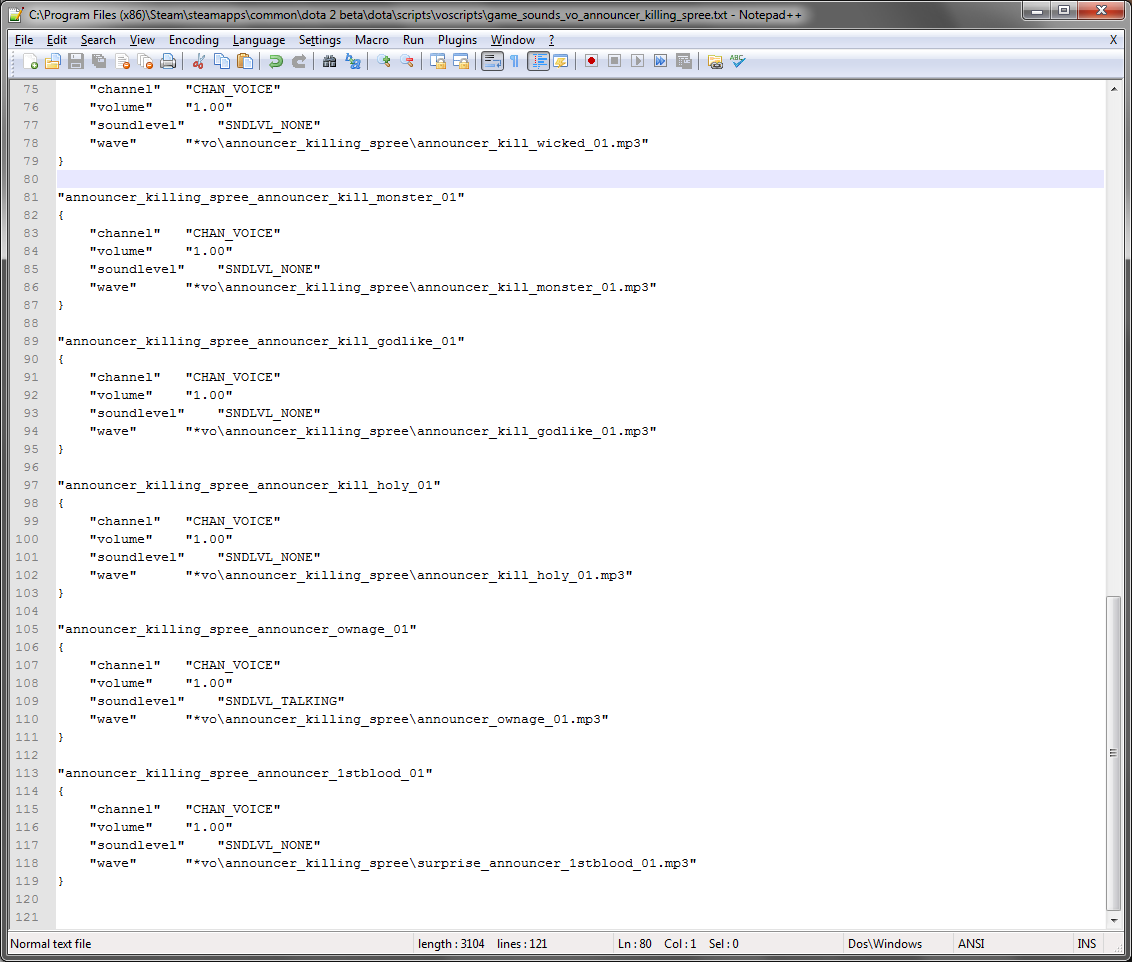
Task: Click the Open file folder icon
Action: (x=53, y=62)
